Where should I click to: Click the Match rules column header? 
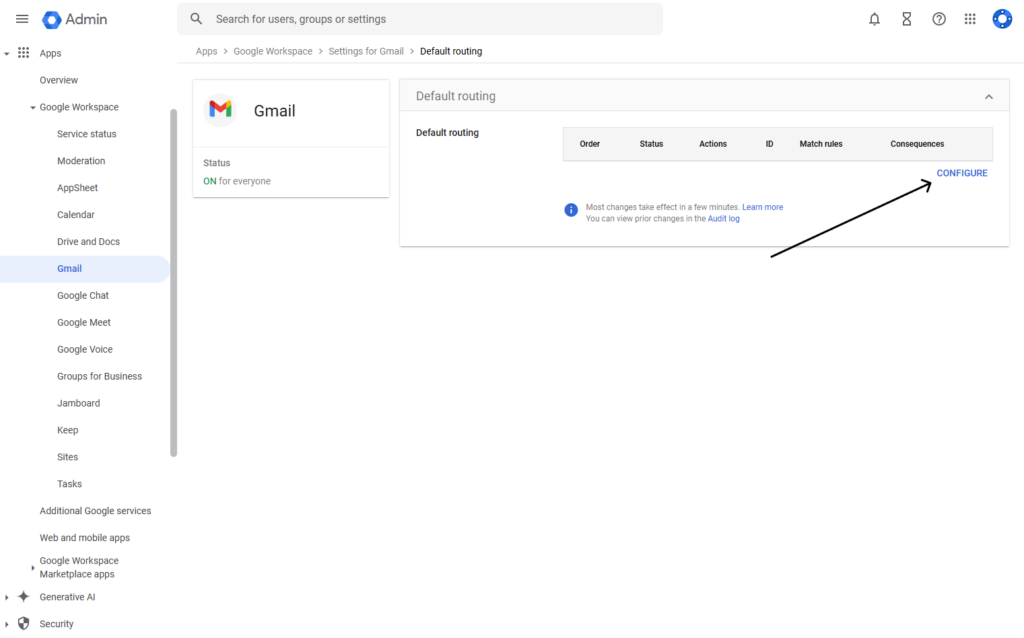pos(821,144)
